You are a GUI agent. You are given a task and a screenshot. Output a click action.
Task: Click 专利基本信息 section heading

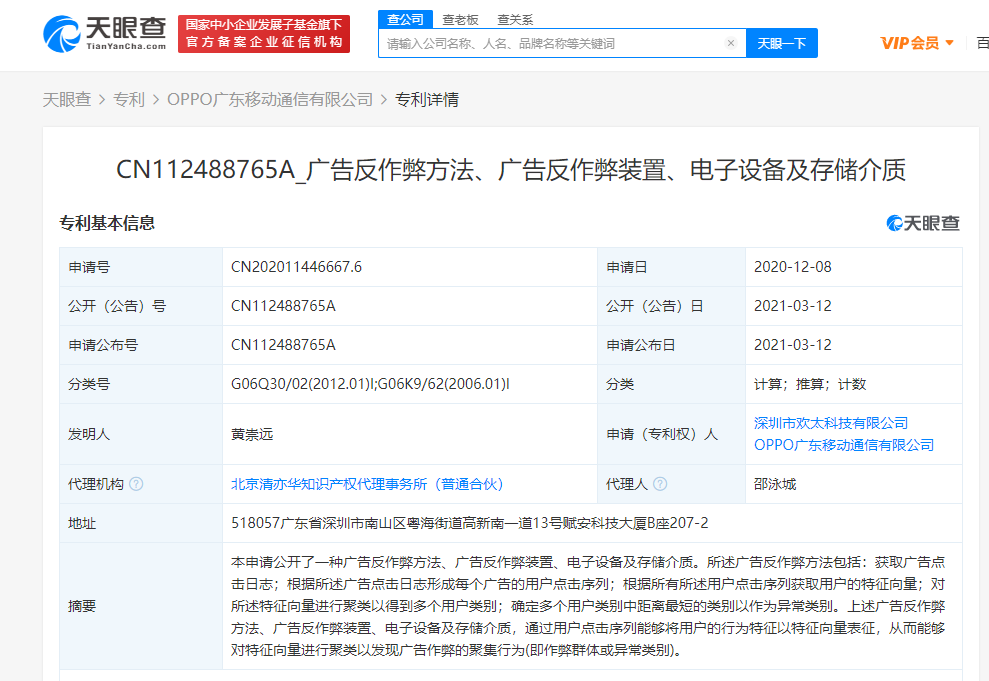pos(107,223)
